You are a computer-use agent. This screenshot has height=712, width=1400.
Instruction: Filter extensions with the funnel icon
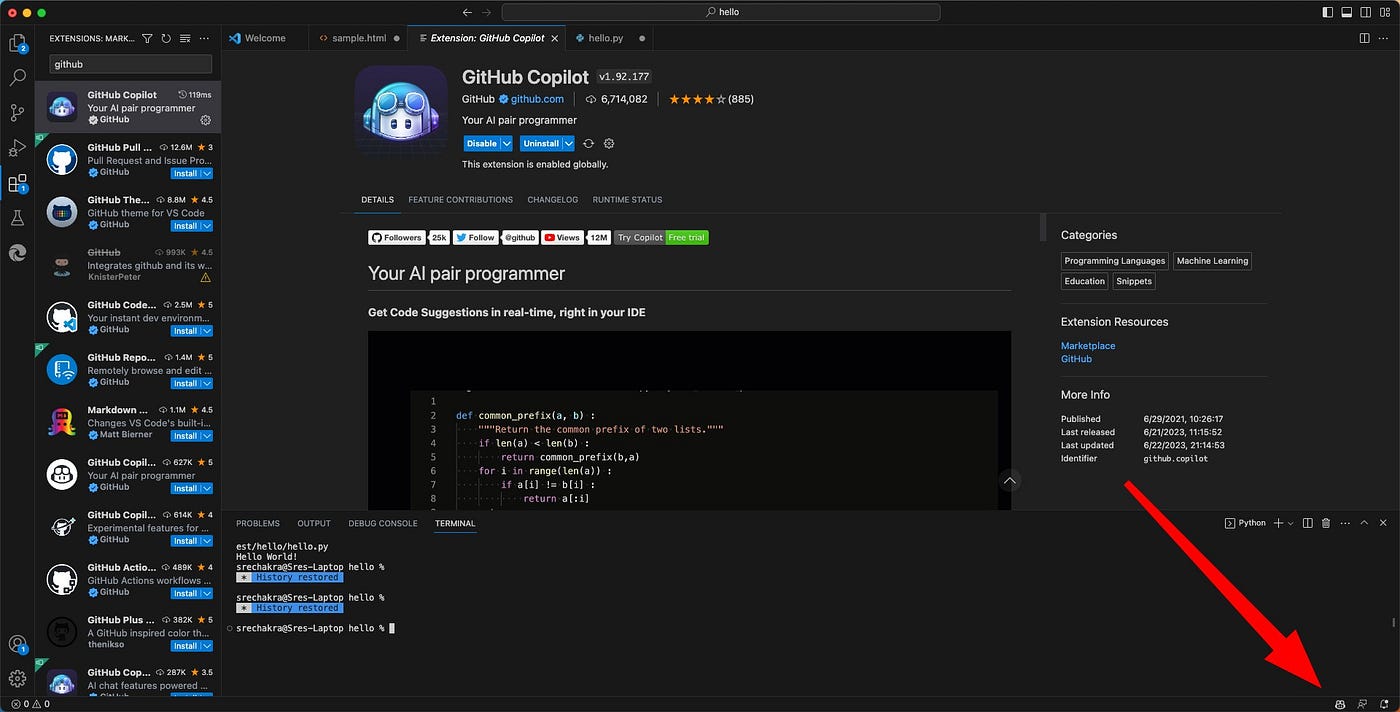click(x=147, y=38)
